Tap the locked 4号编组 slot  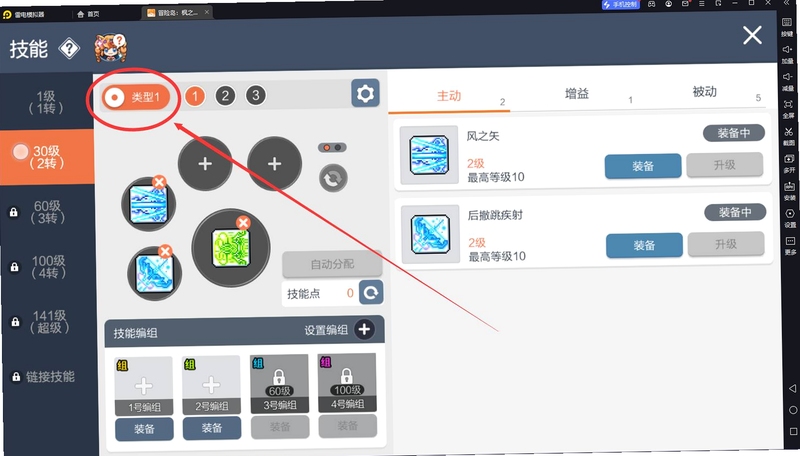coord(346,383)
